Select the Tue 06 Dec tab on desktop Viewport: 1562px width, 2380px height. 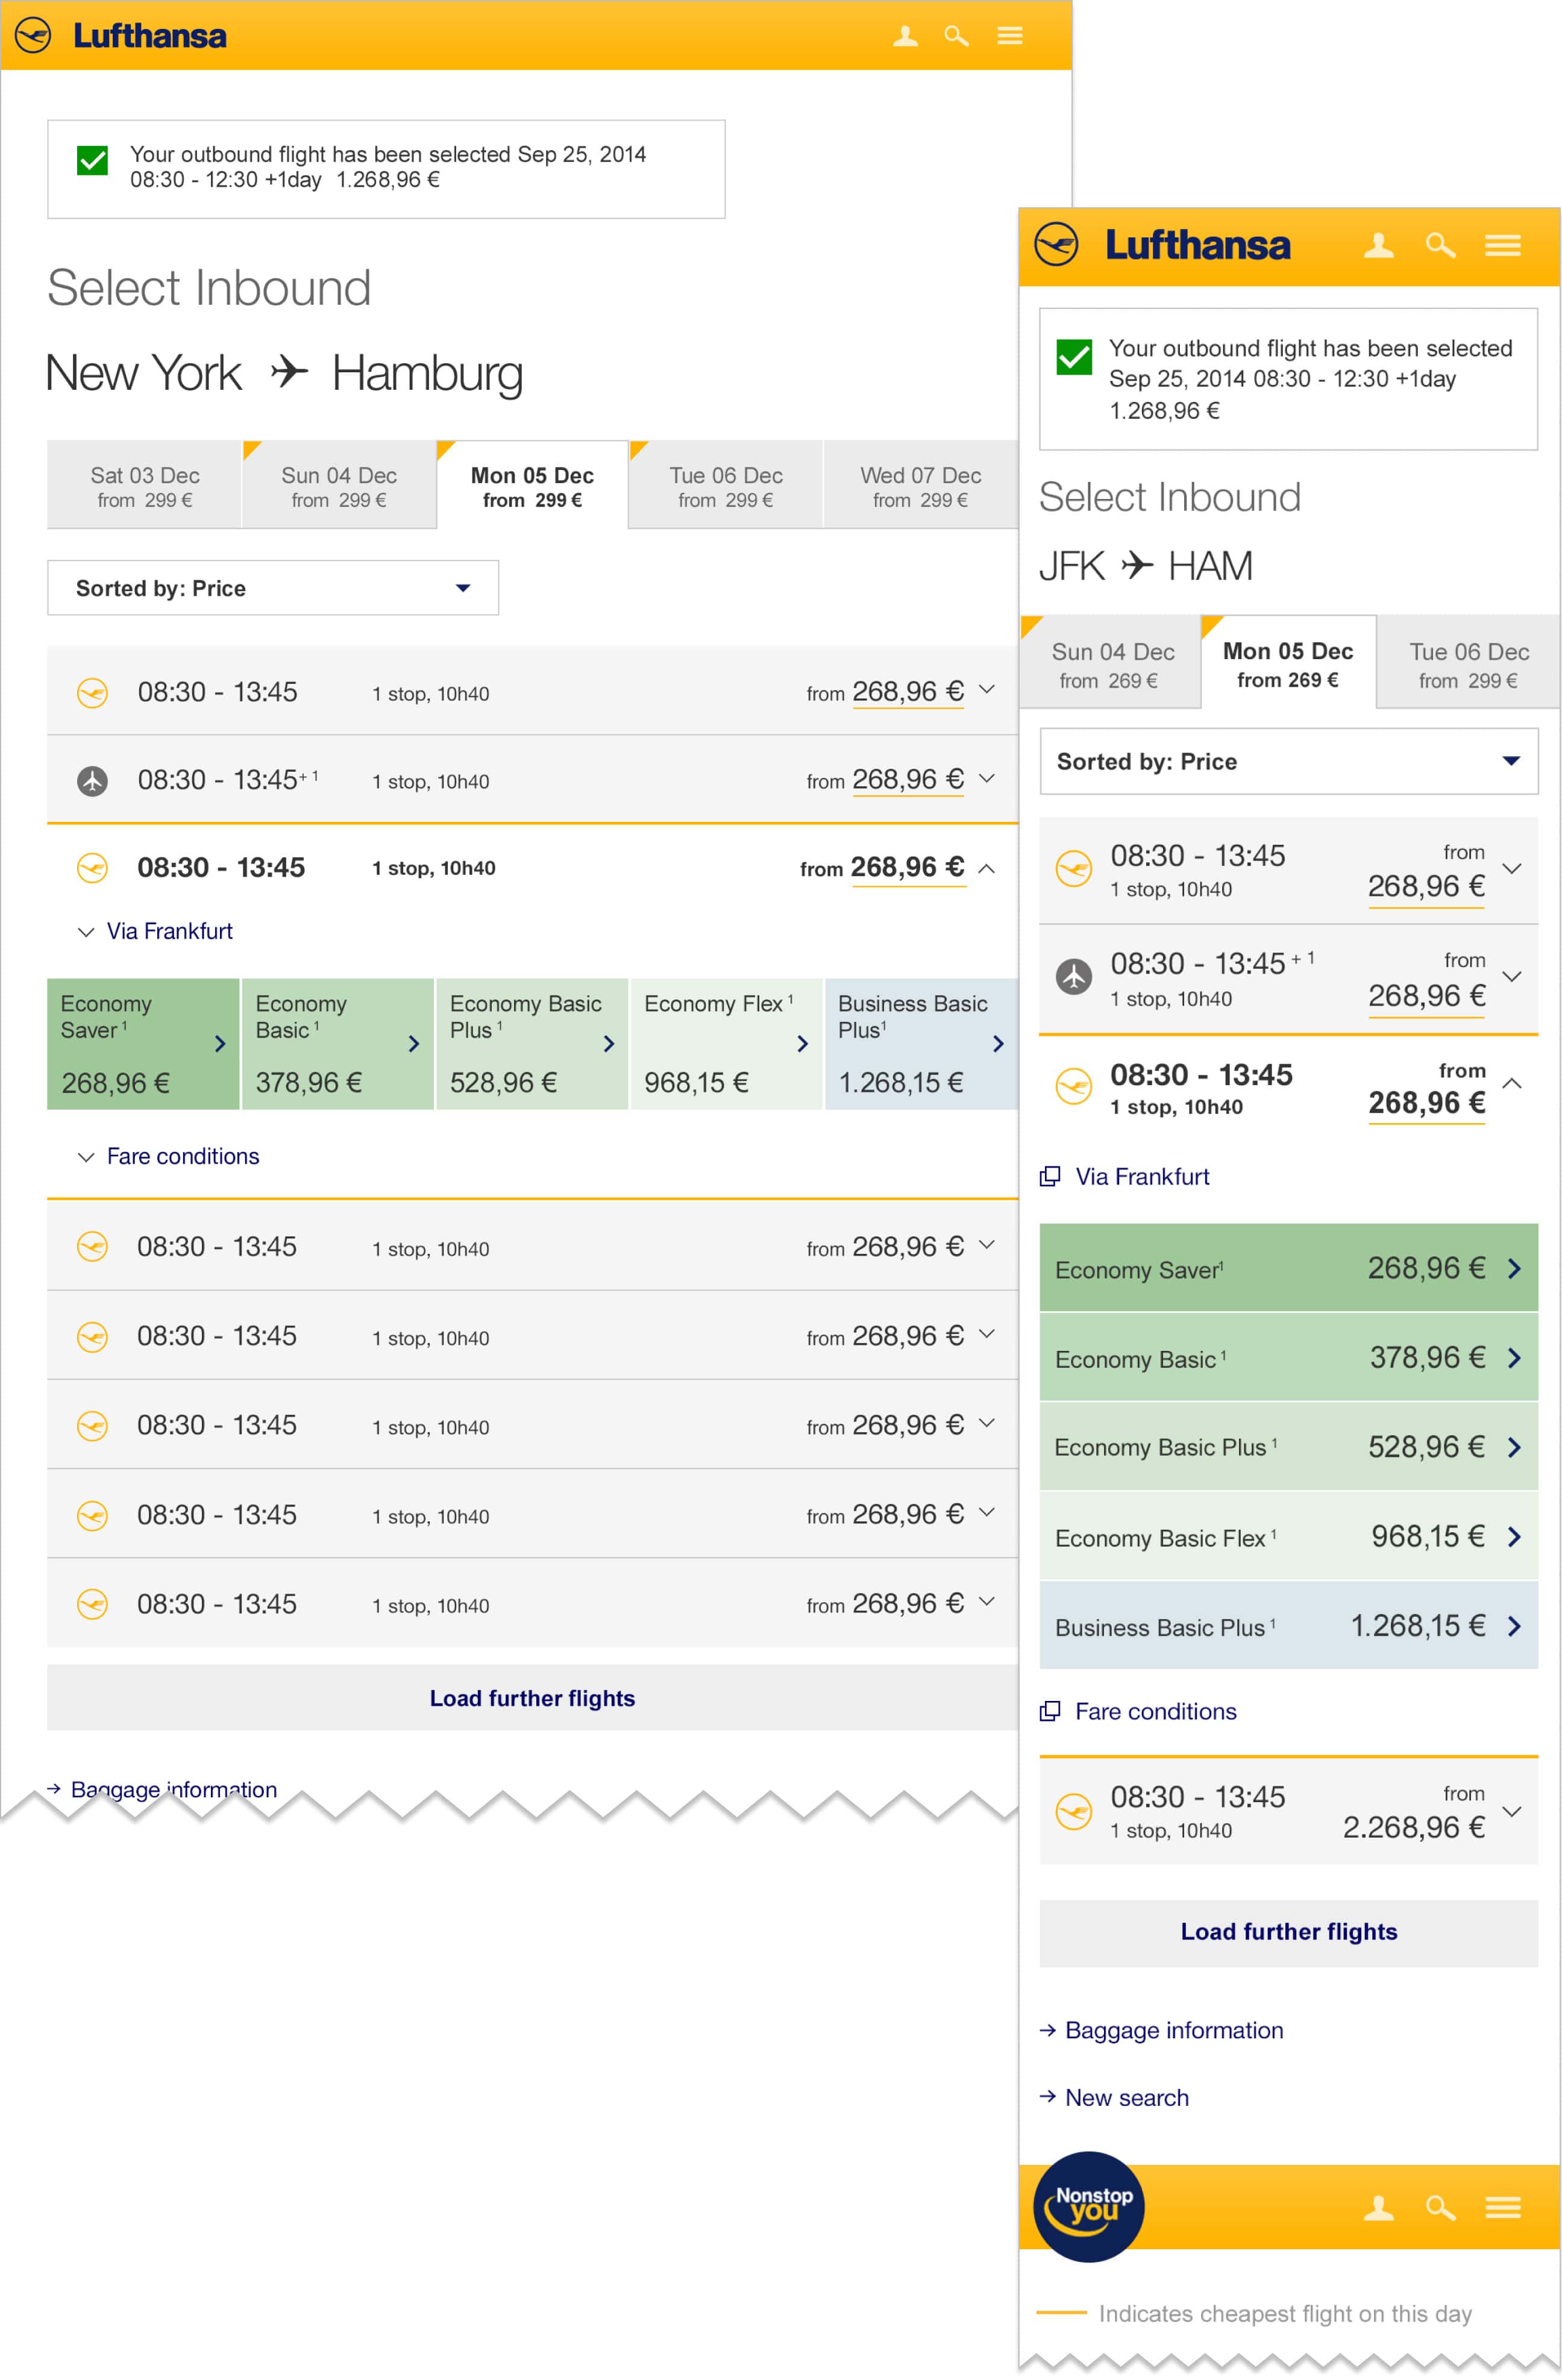click(725, 486)
